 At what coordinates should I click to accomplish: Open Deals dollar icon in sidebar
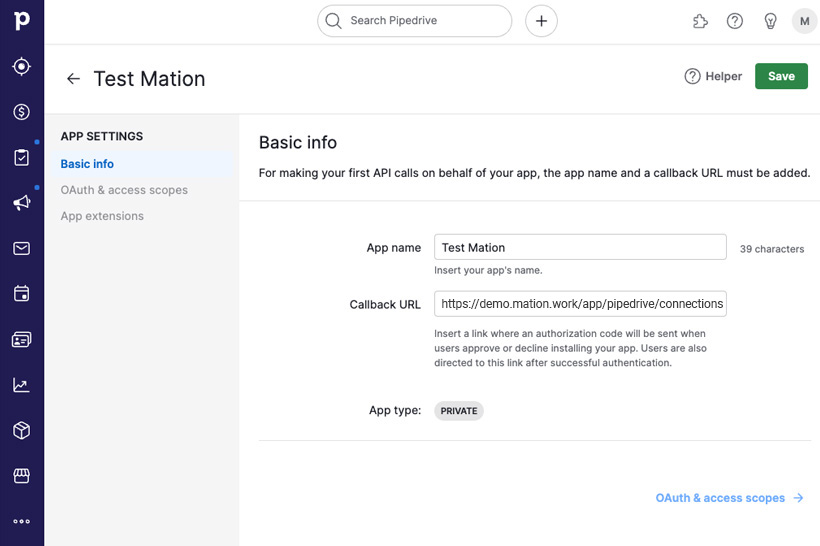point(21,111)
